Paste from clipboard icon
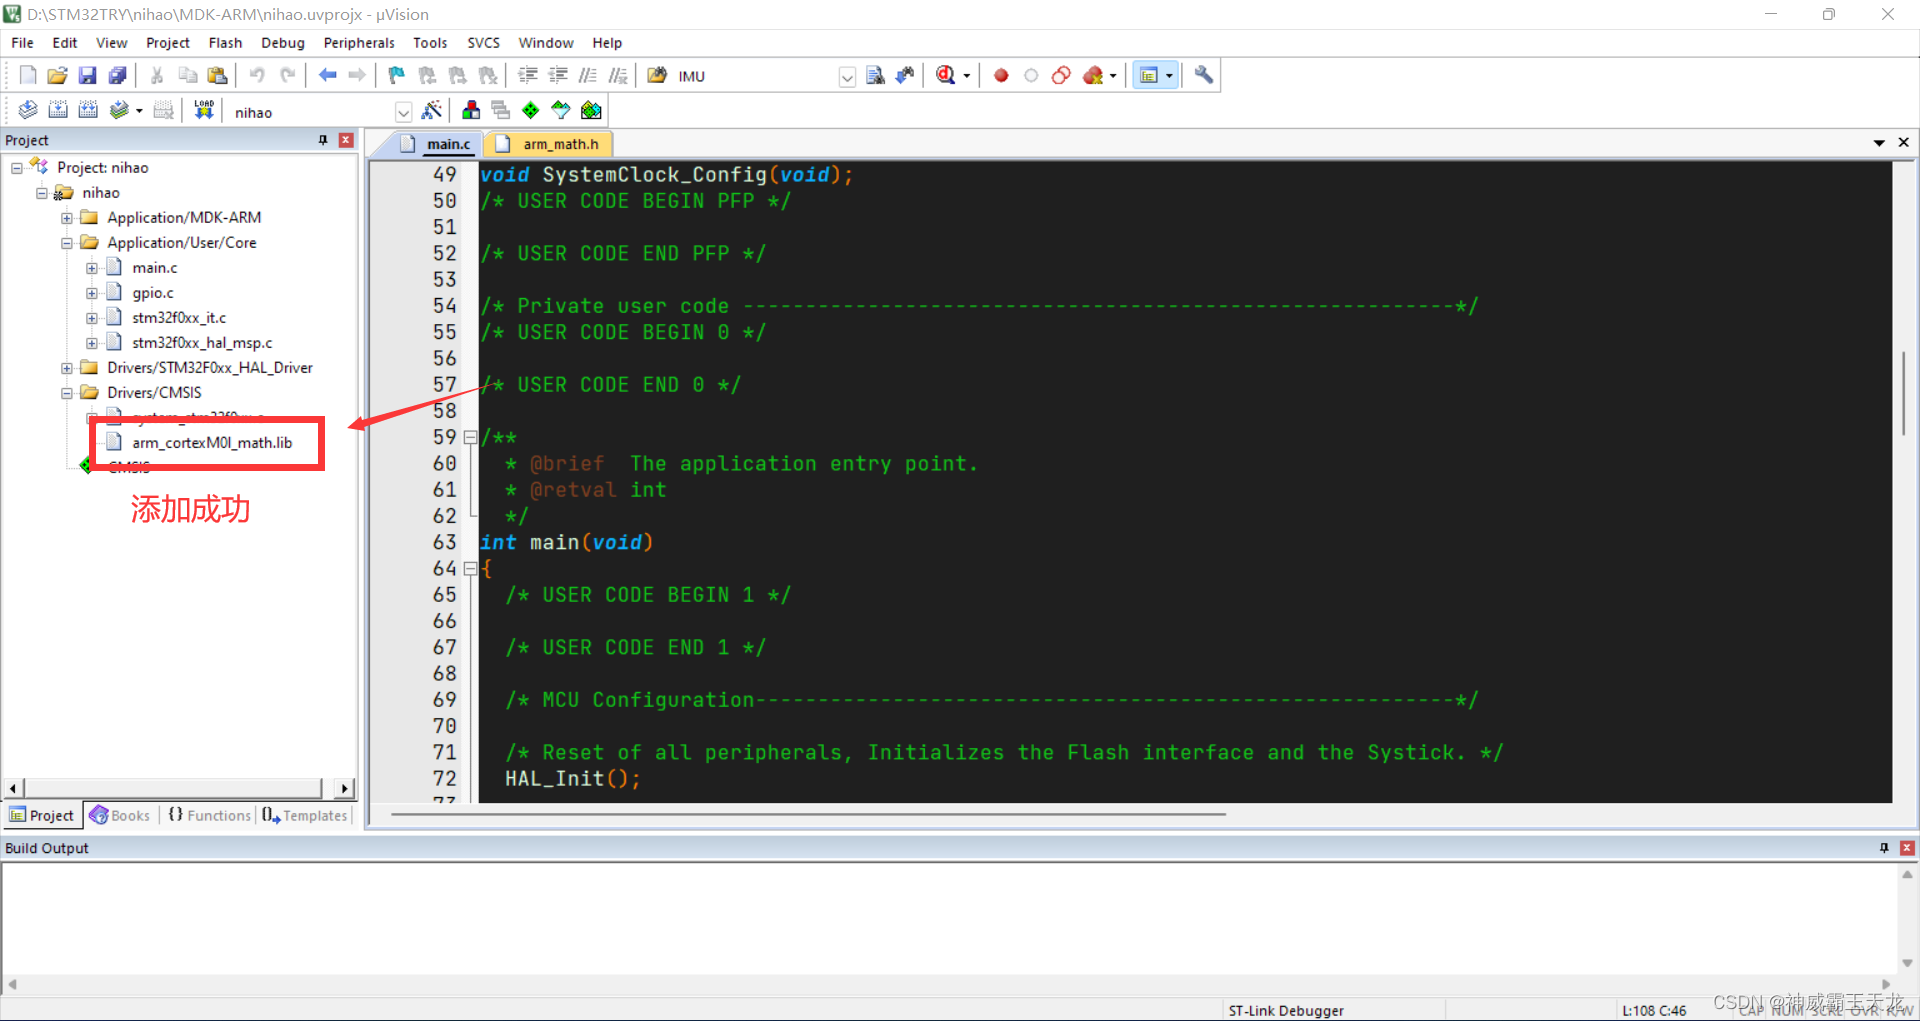This screenshot has width=1920, height=1021. [x=217, y=75]
